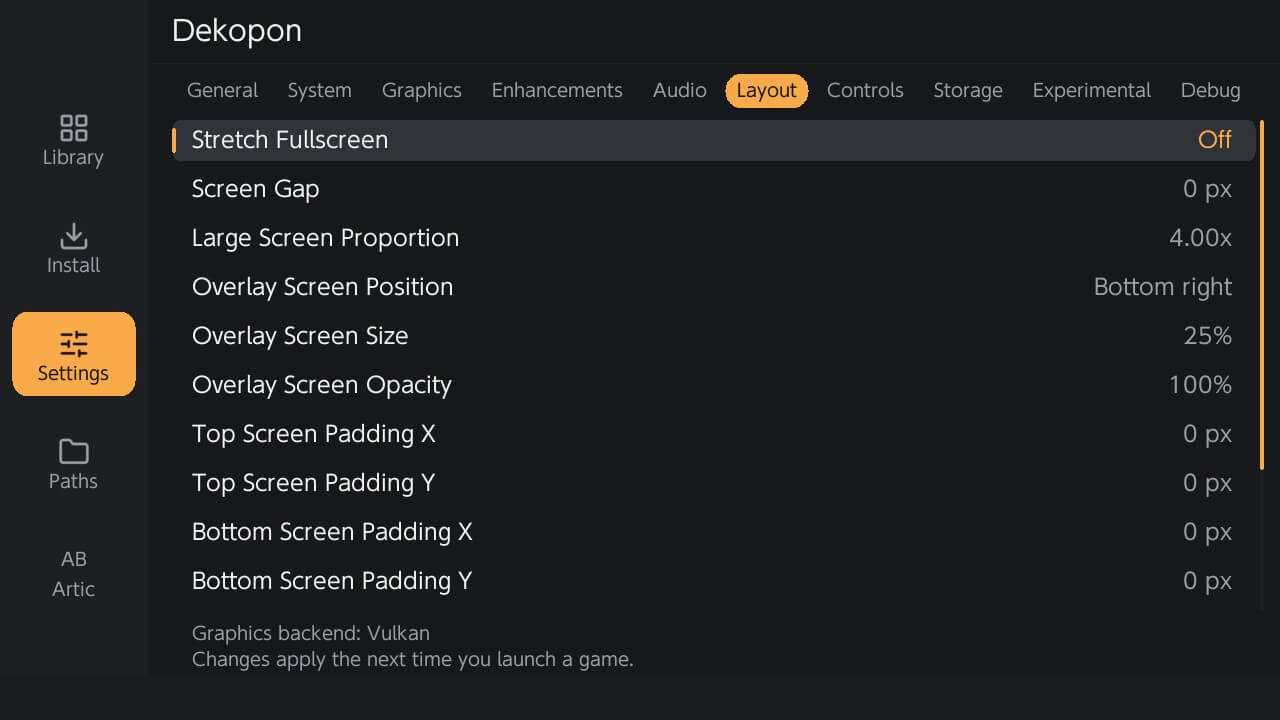Click the Install download icon
1280x720 pixels.
[x=73, y=236]
